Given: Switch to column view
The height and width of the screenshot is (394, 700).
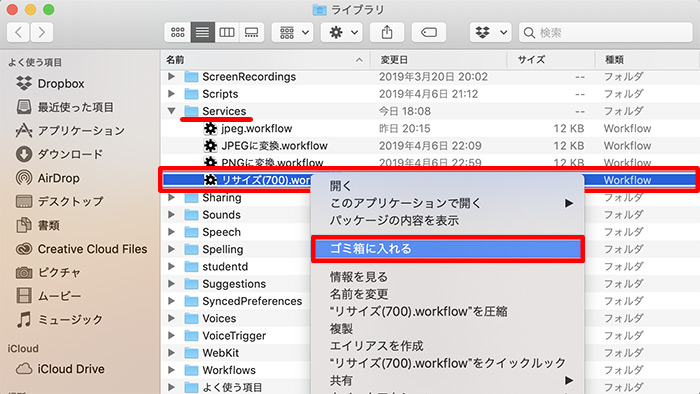Looking at the screenshot, I should [227, 32].
